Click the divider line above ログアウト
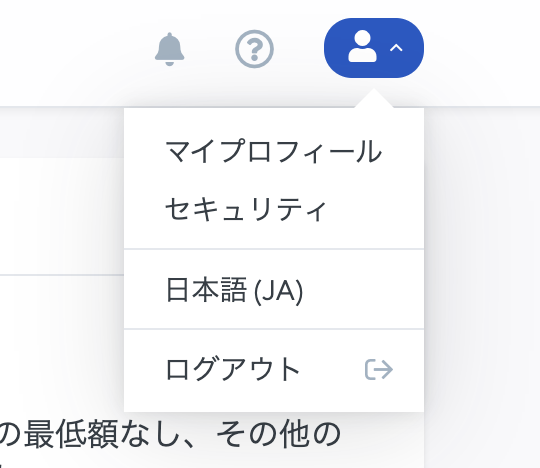 tap(274, 329)
